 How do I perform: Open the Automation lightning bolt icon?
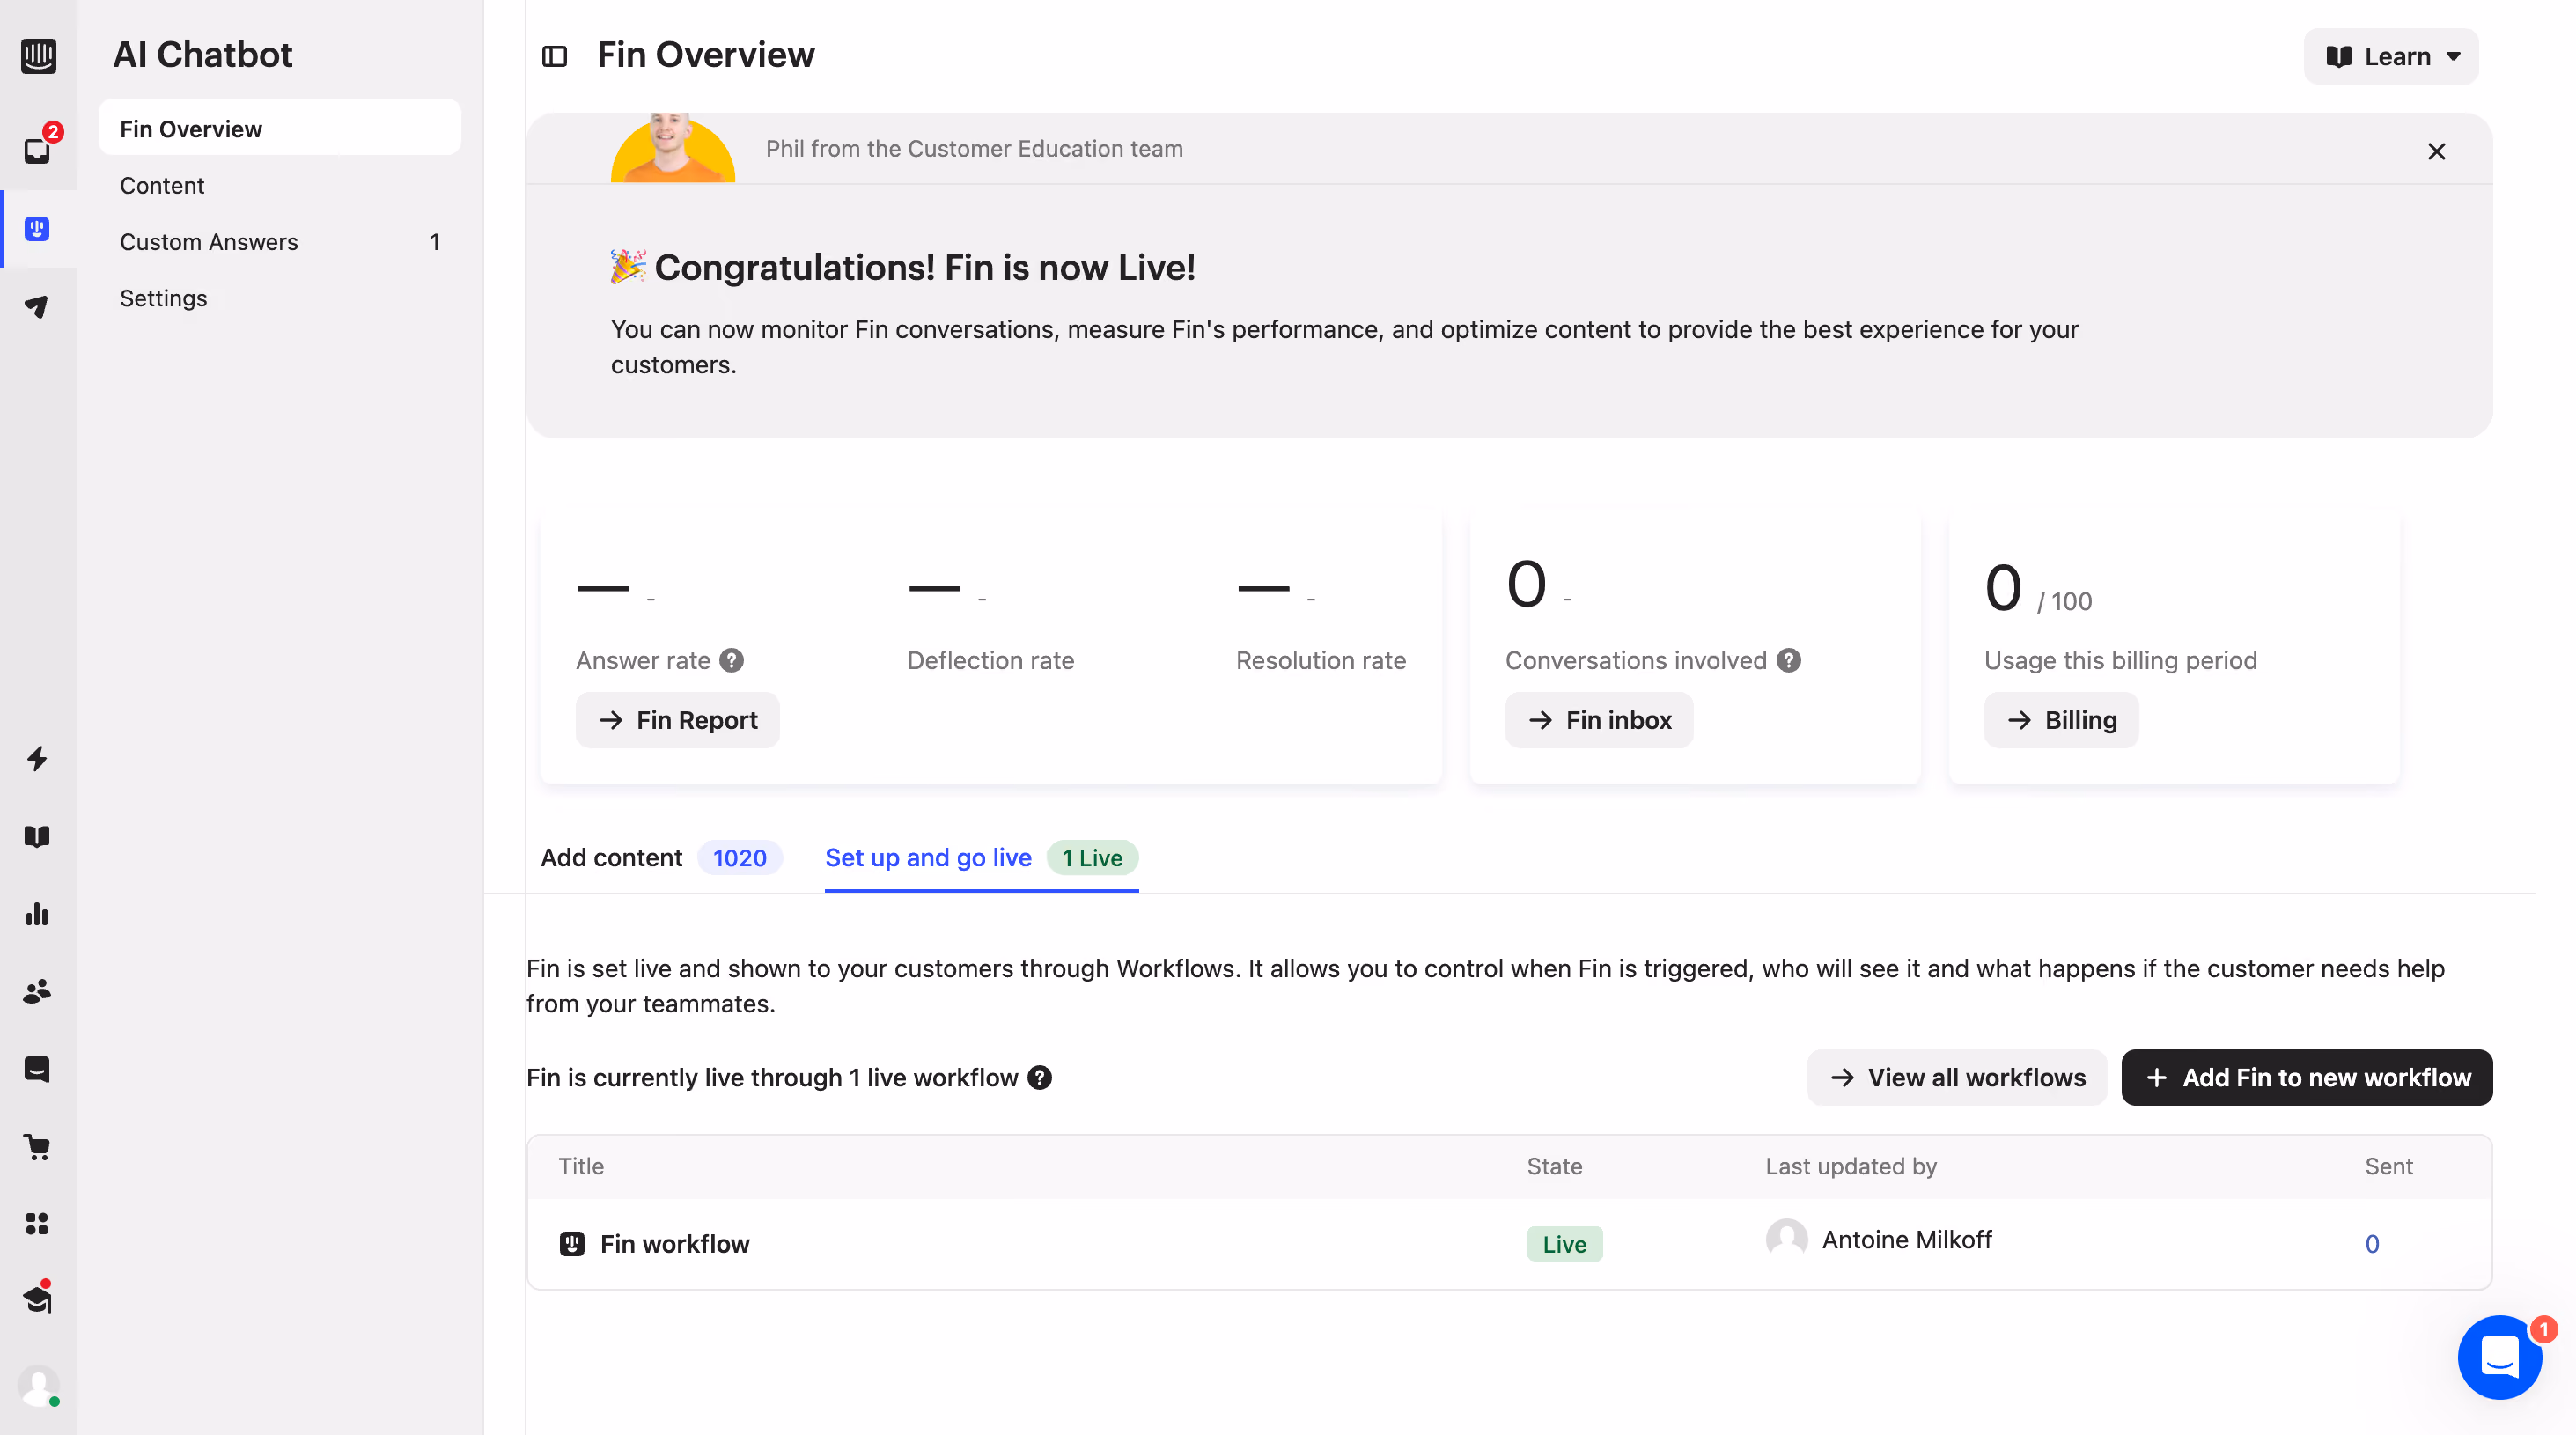coord(38,759)
